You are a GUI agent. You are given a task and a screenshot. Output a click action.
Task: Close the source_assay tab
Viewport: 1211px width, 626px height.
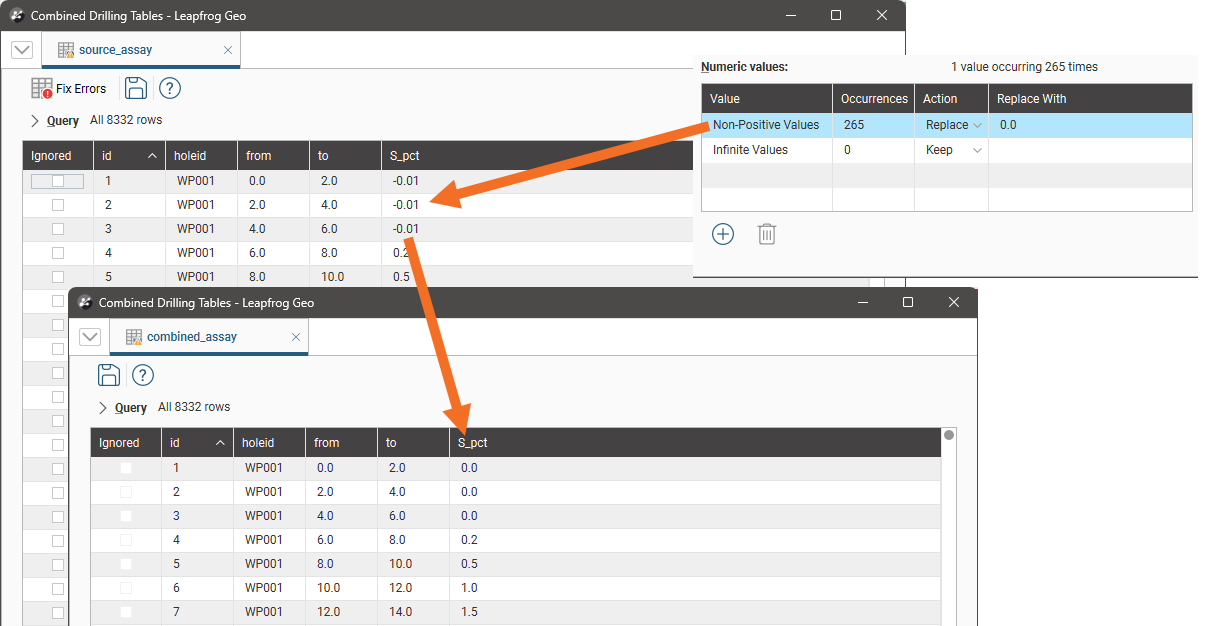click(x=227, y=50)
